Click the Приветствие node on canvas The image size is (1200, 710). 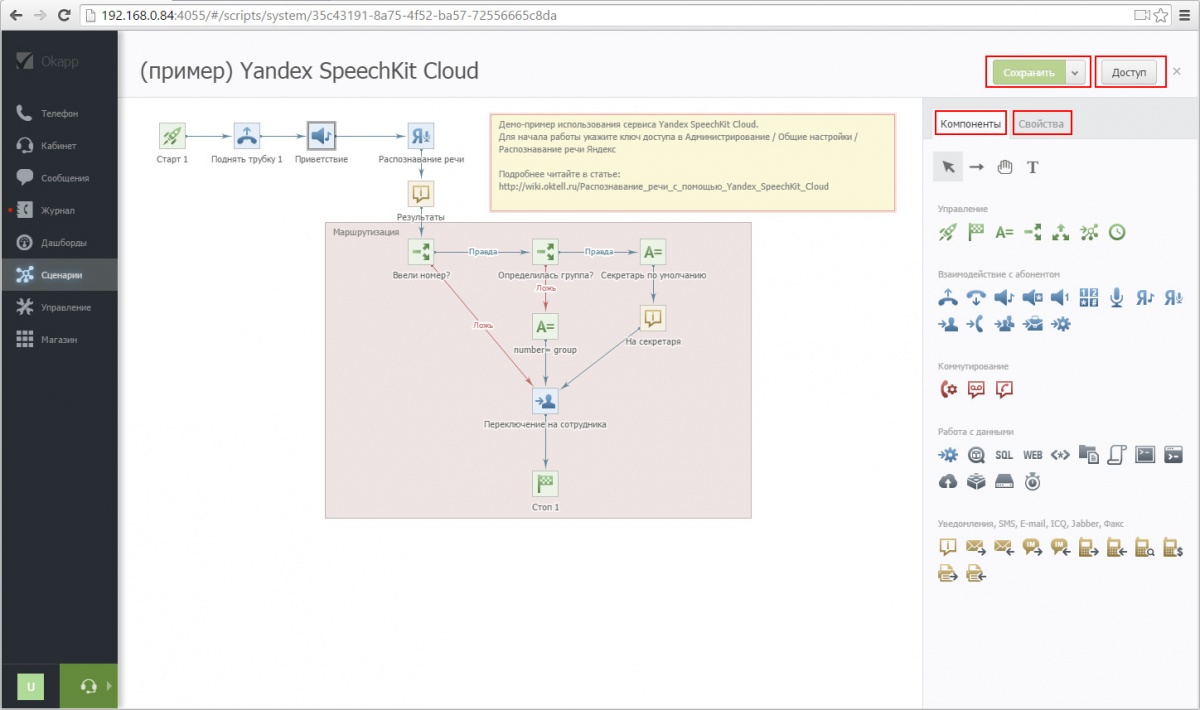pyautogui.click(x=321, y=136)
